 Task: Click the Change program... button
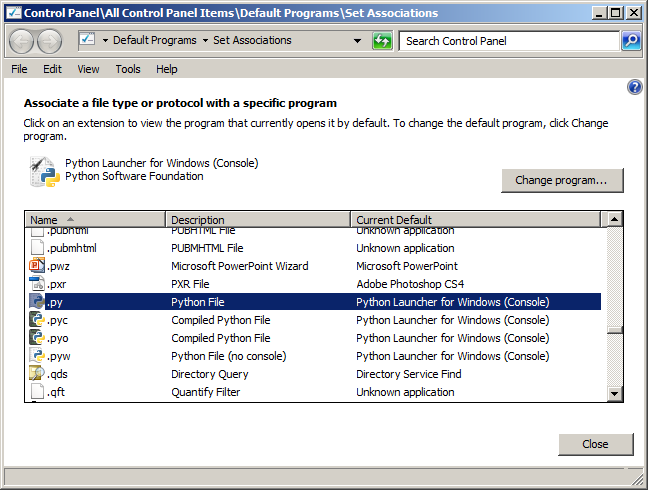click(562, 180)
